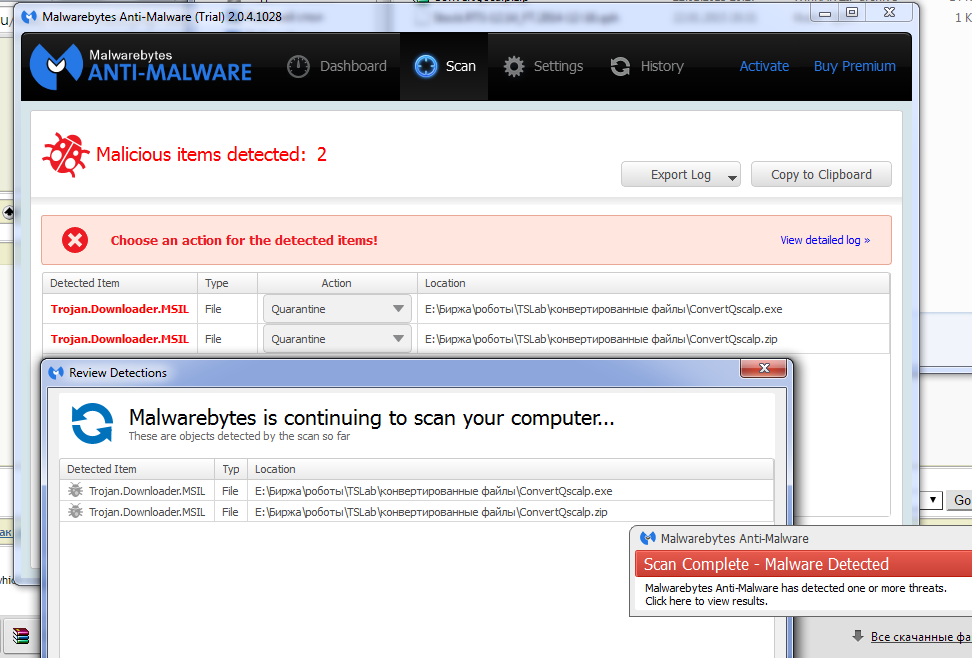
Task: Open the View detailed log link
Action: click(825, 240)
